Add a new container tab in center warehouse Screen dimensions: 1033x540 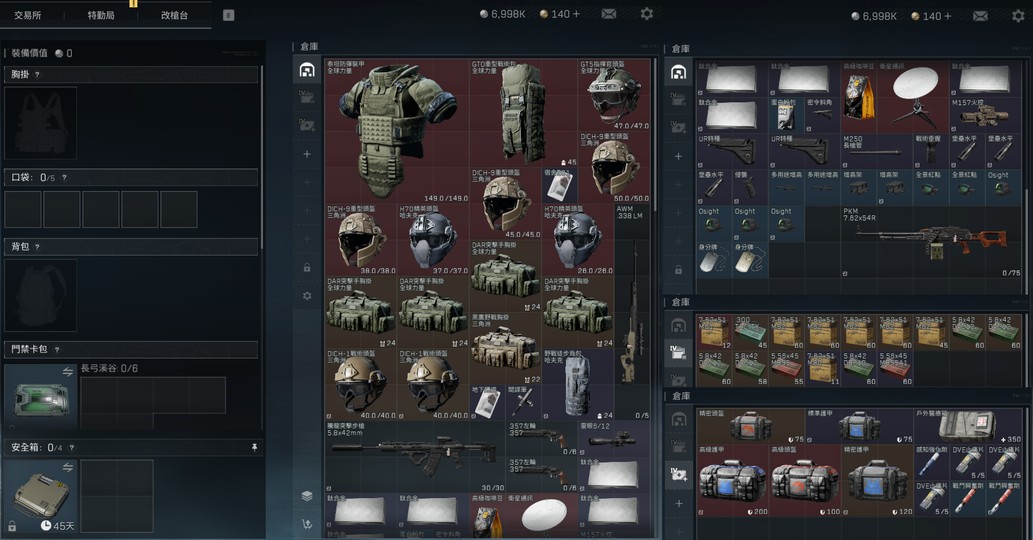point(307,154)
